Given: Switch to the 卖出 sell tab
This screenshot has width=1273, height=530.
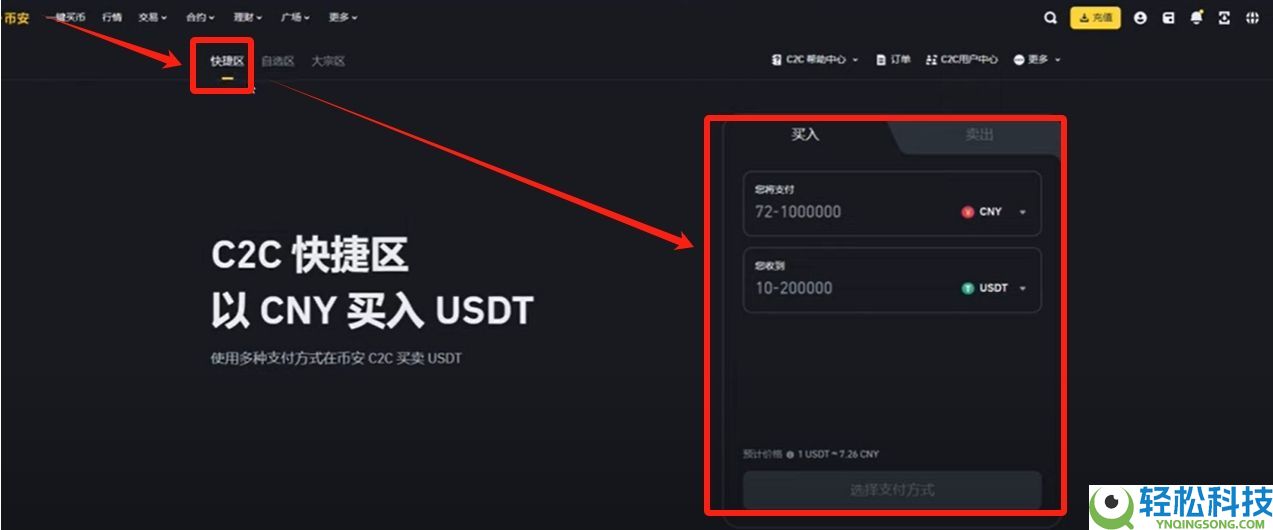Looking at the screenshot, I should (x=980, y=135).
